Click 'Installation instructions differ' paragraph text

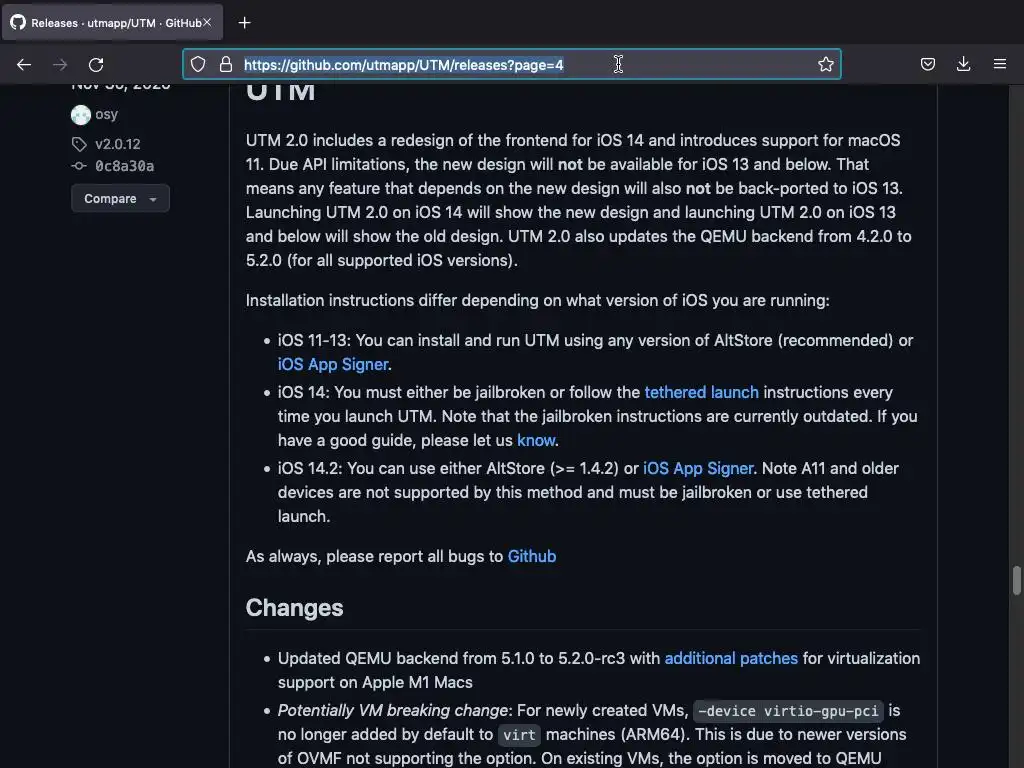(x=537, y=300)
